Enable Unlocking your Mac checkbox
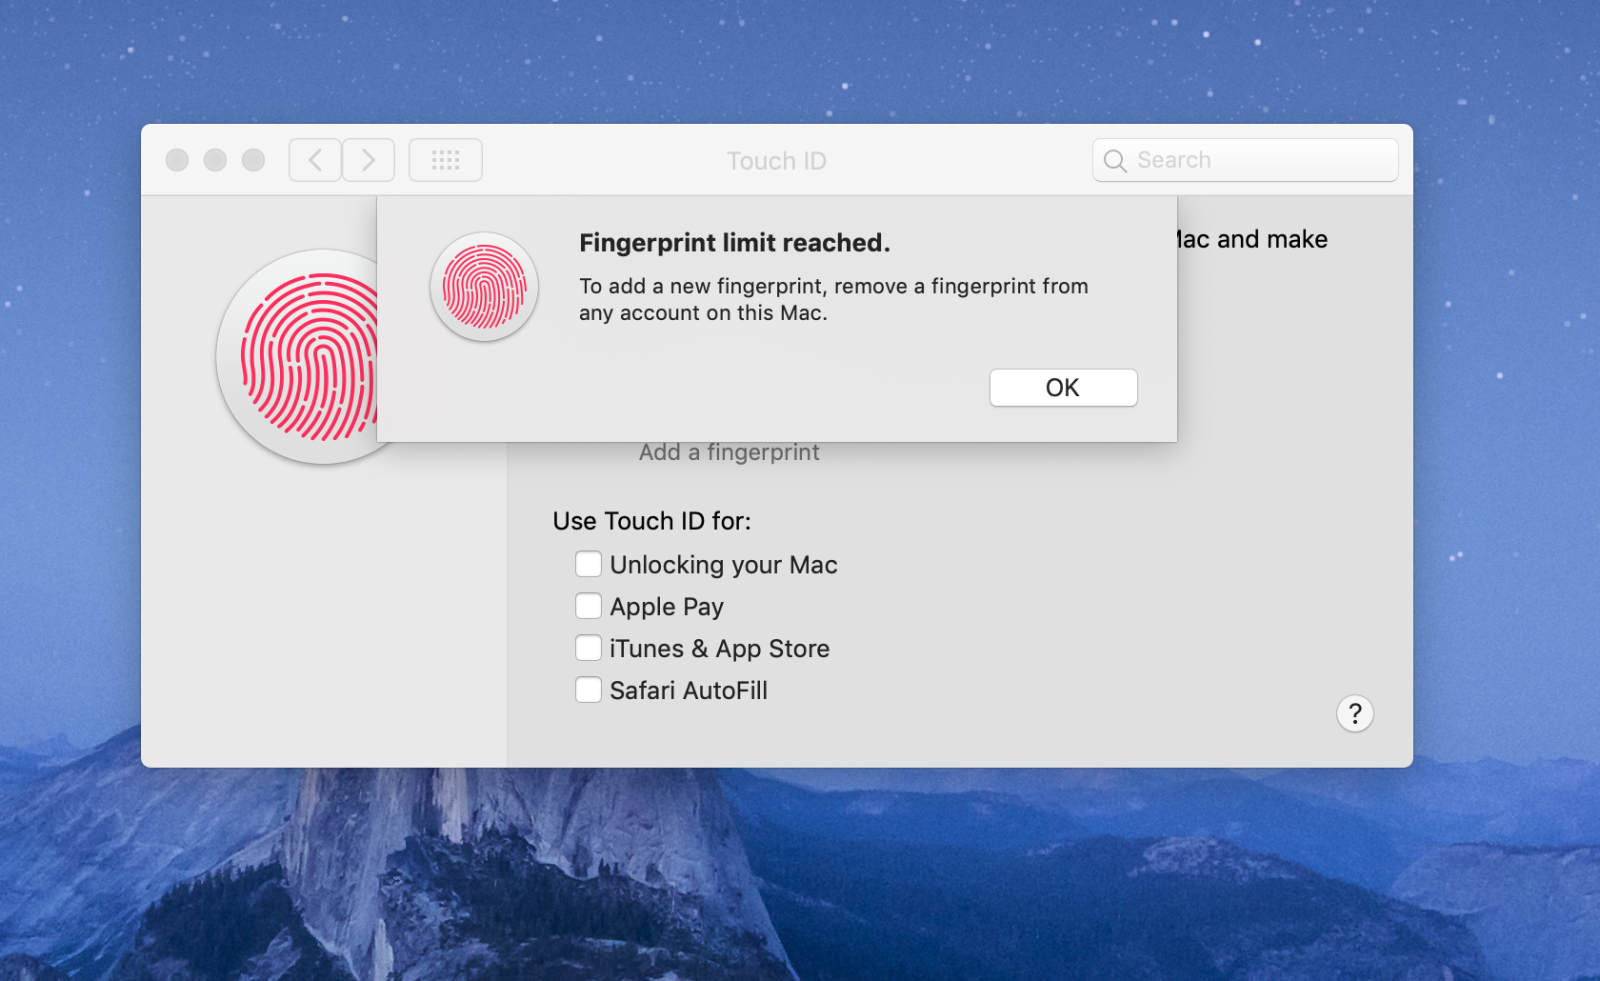 (588, 564)
